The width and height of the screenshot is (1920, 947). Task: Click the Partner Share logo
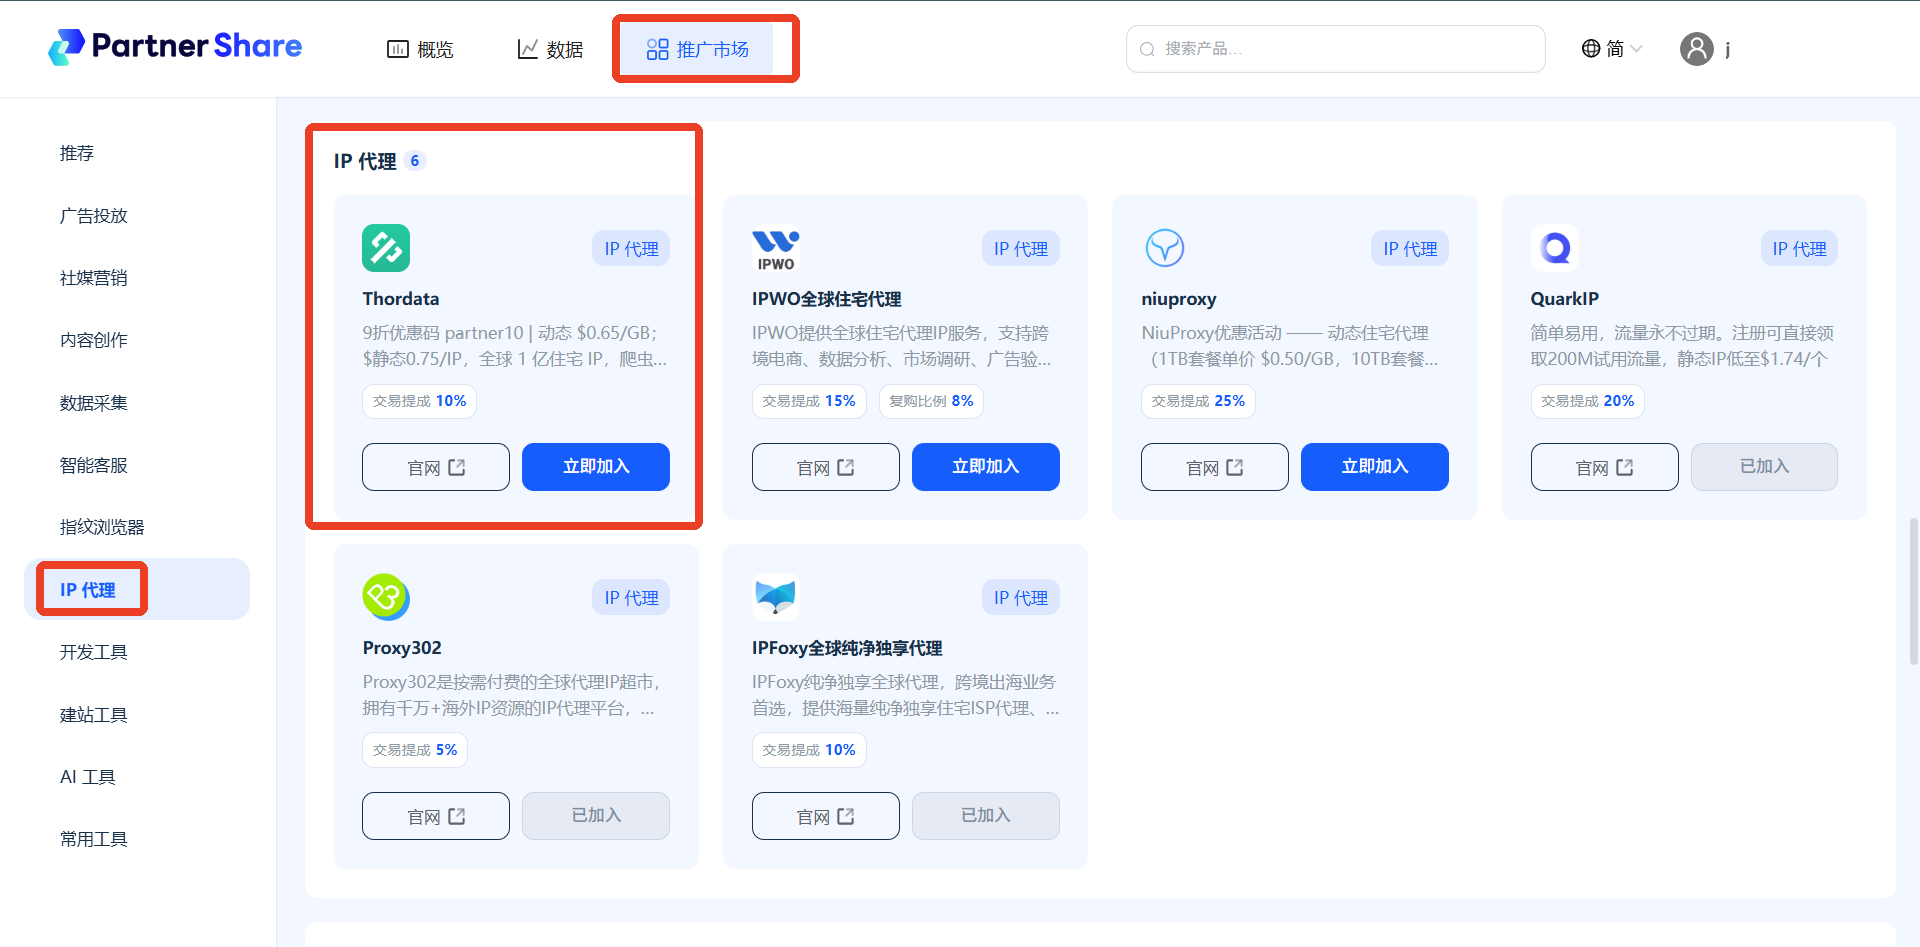[x=176, y=47]
